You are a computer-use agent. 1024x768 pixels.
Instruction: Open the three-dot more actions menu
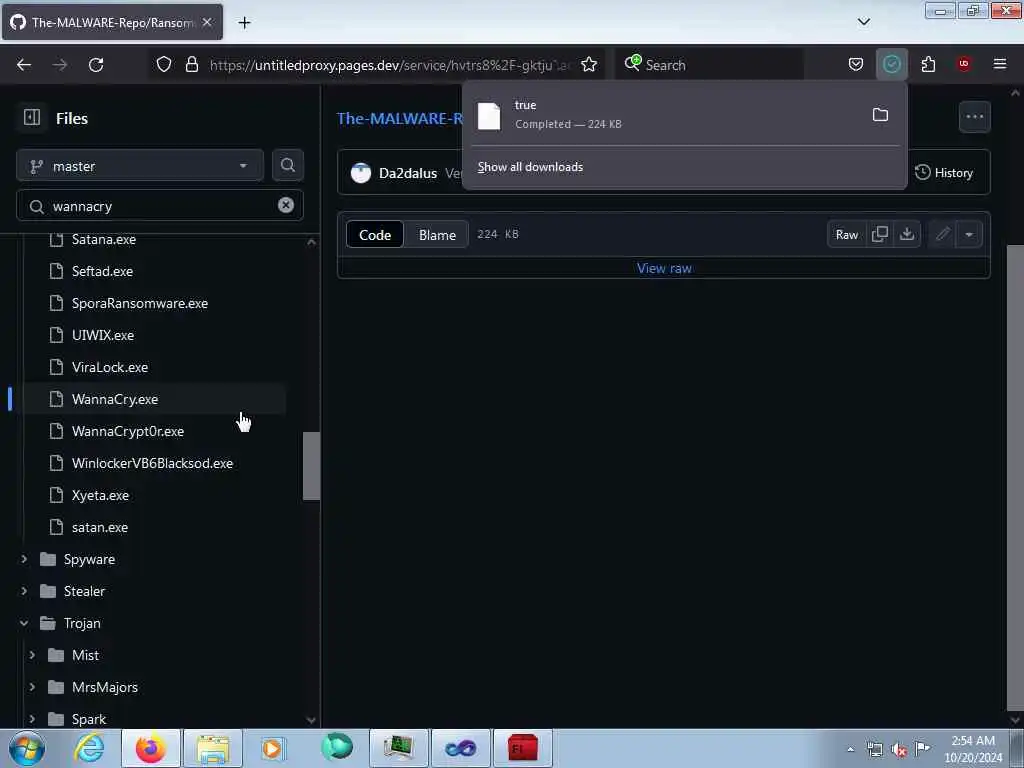tap(974, 117)
